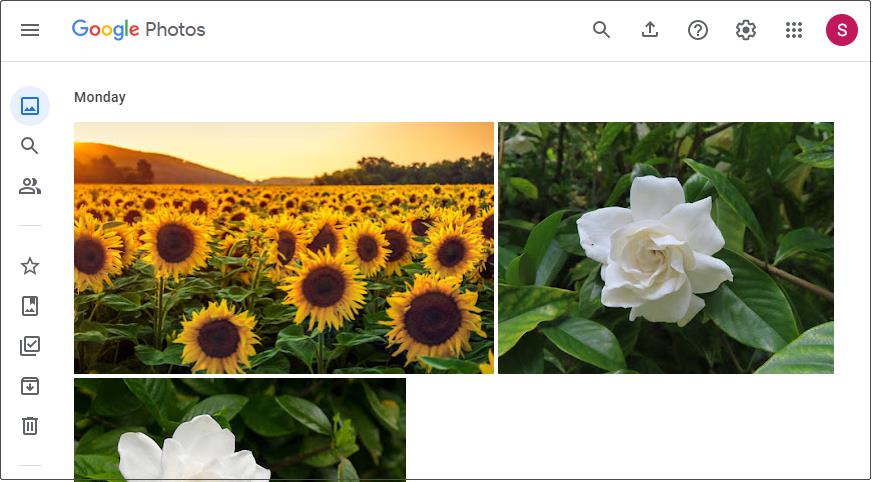This screenshot has height=482, width=873.
Task: Select the Photos icon in sidebar
Action: pyautogui.click(x=30, y=106)
